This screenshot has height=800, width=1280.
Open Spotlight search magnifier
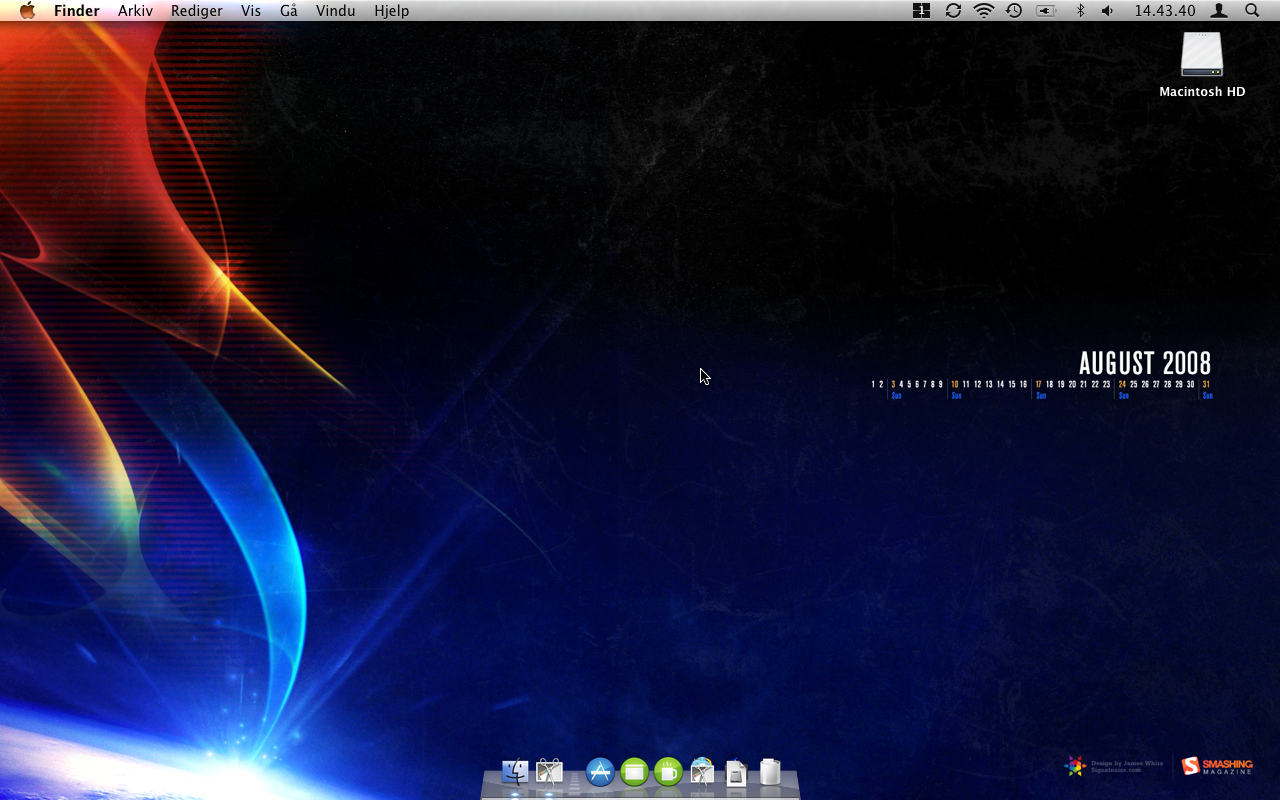pyautogui.click(x=1252, y=11)
